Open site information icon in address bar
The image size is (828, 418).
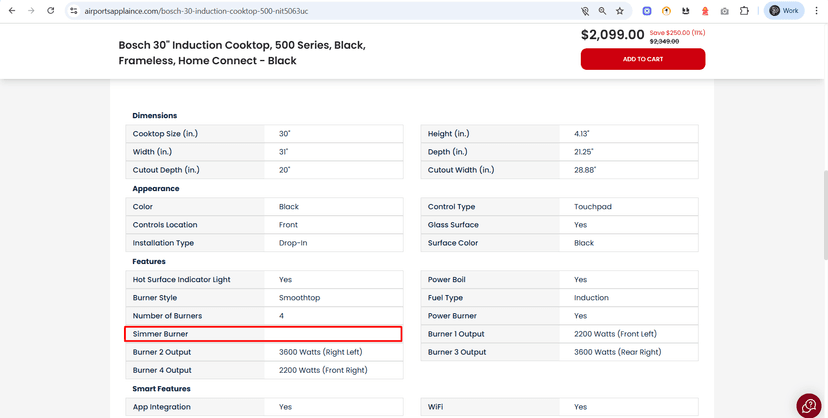pos(74,11)
